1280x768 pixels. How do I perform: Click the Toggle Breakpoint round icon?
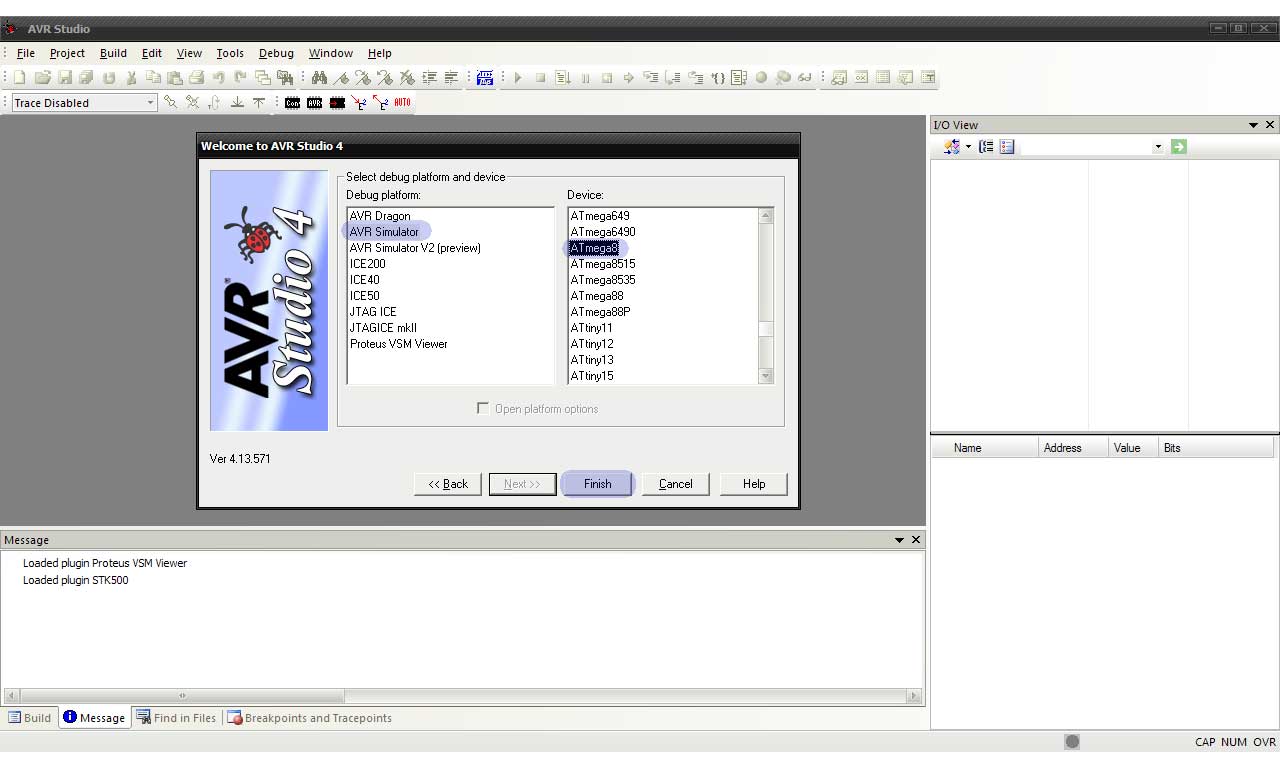761,78
